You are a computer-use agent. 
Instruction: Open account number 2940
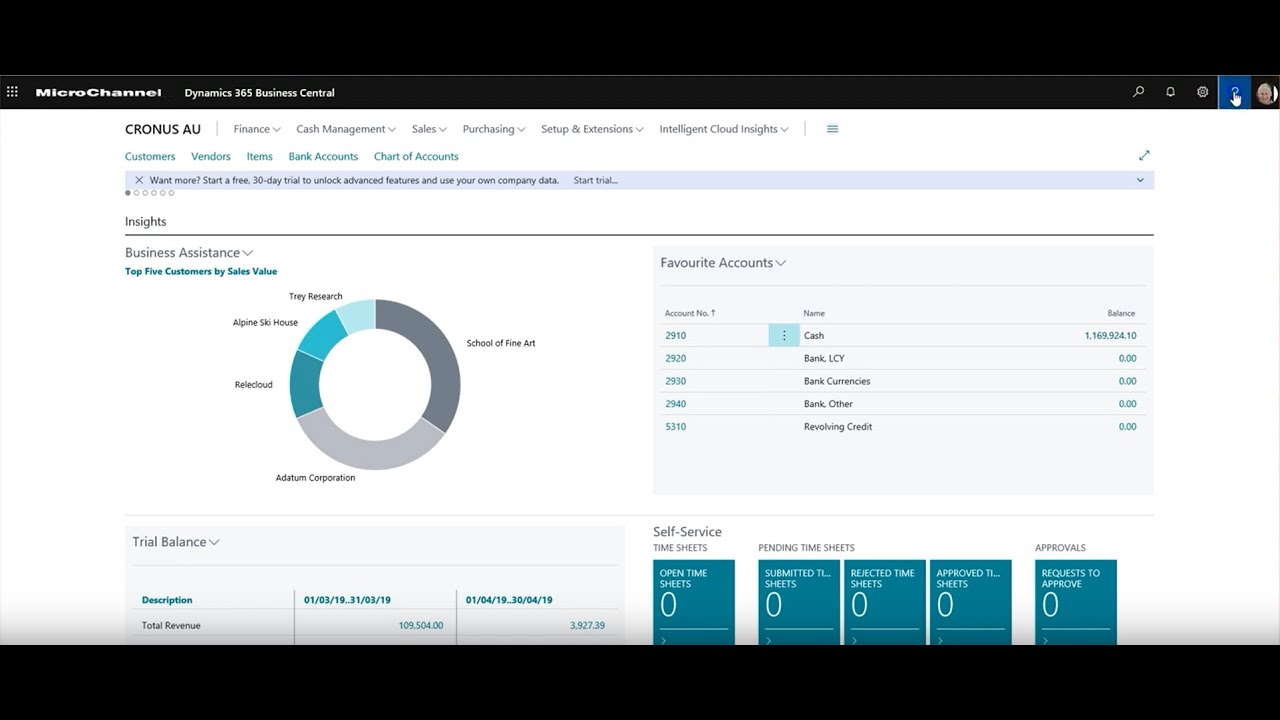point(676,404)
